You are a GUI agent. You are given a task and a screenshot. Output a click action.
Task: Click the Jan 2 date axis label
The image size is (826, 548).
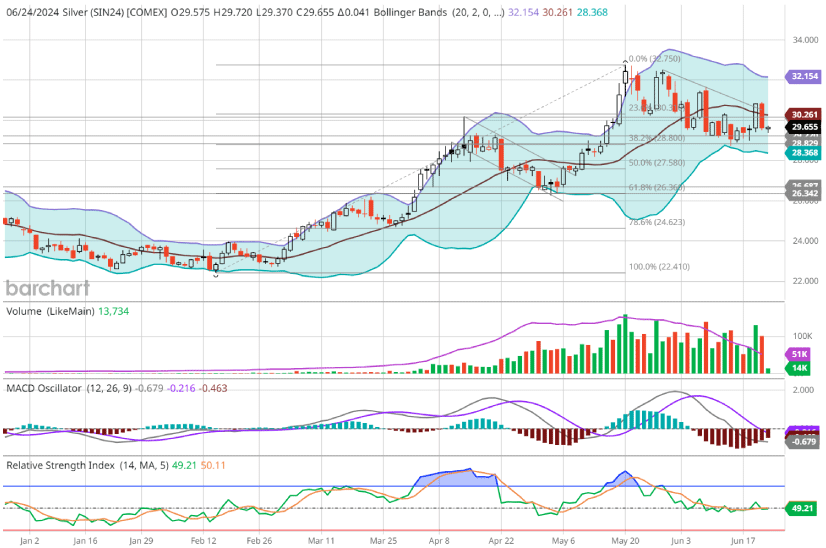[29, 540]
